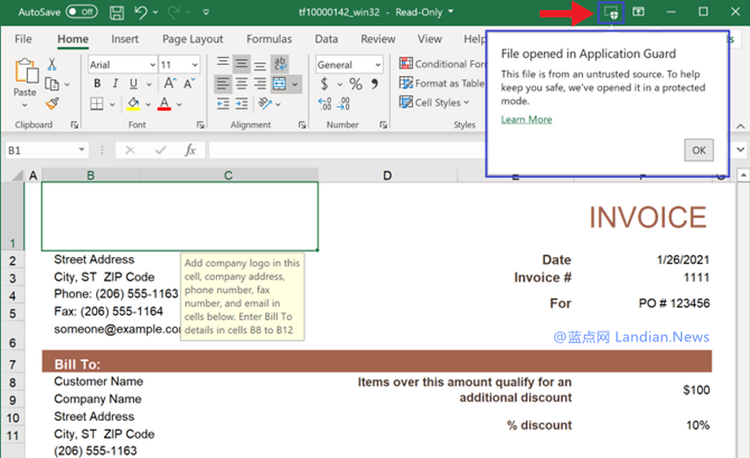Toggle Bold formatting

tap(96, 84)
